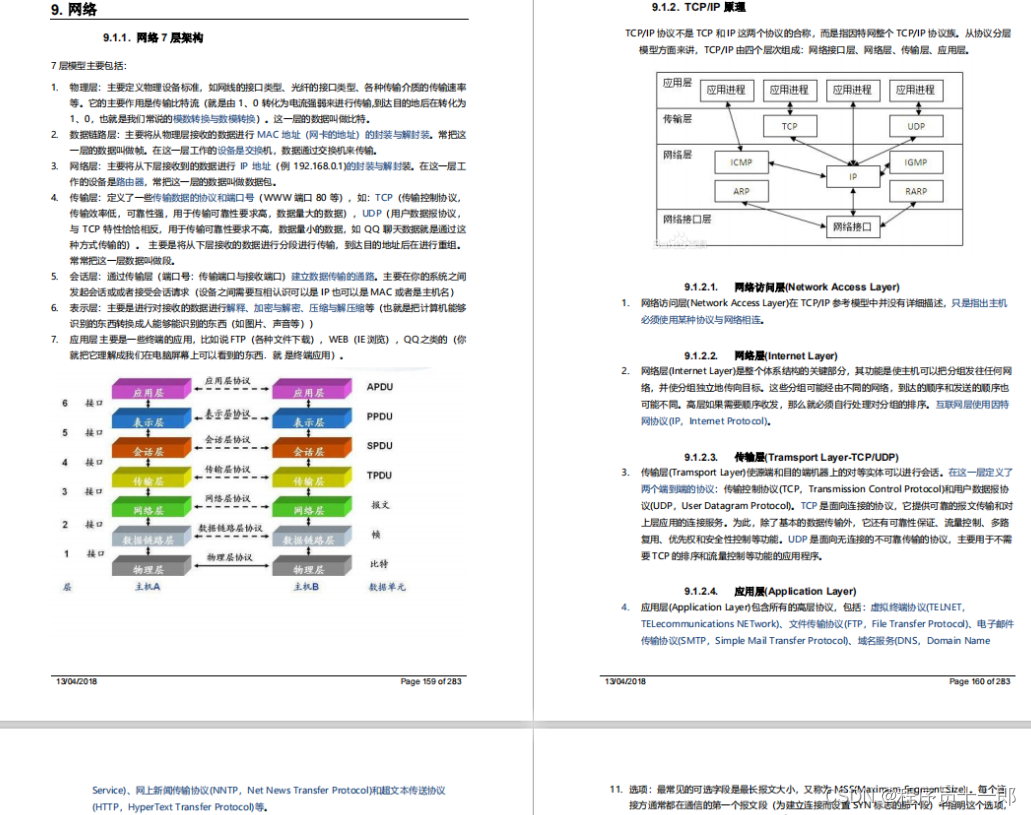Click the "SPDU" label in the diagram
This screenshot has height=815, width=1031.
(x=379, y=445)
